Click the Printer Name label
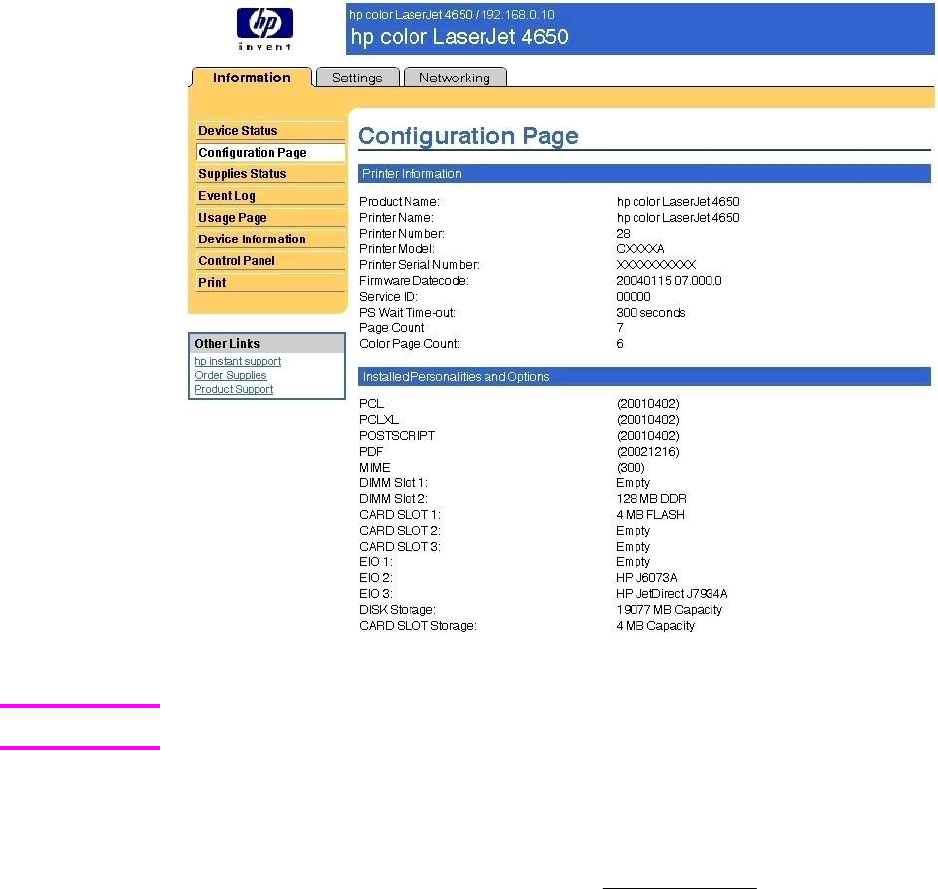 (396, 218)
